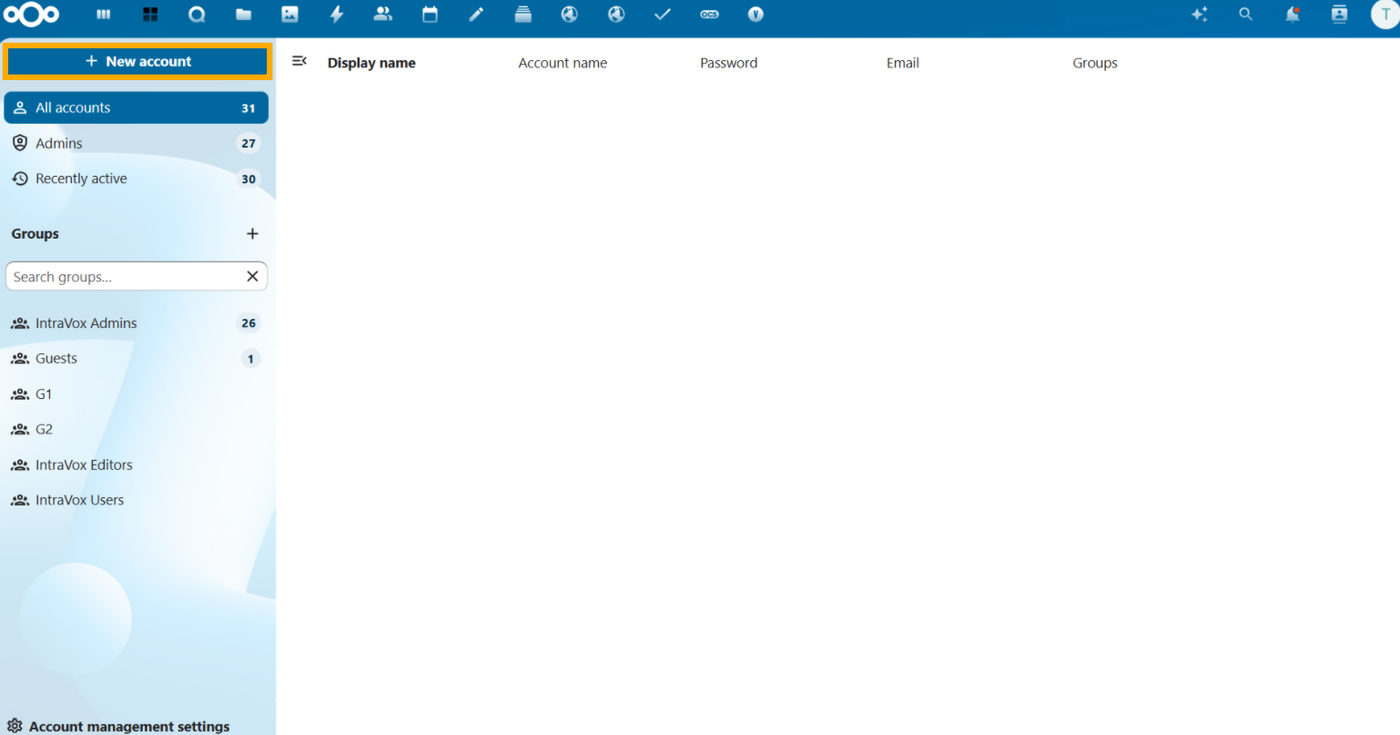Click the Groups column header in table
Screen dimensions: 1400x735
[x=1095, y=63]
